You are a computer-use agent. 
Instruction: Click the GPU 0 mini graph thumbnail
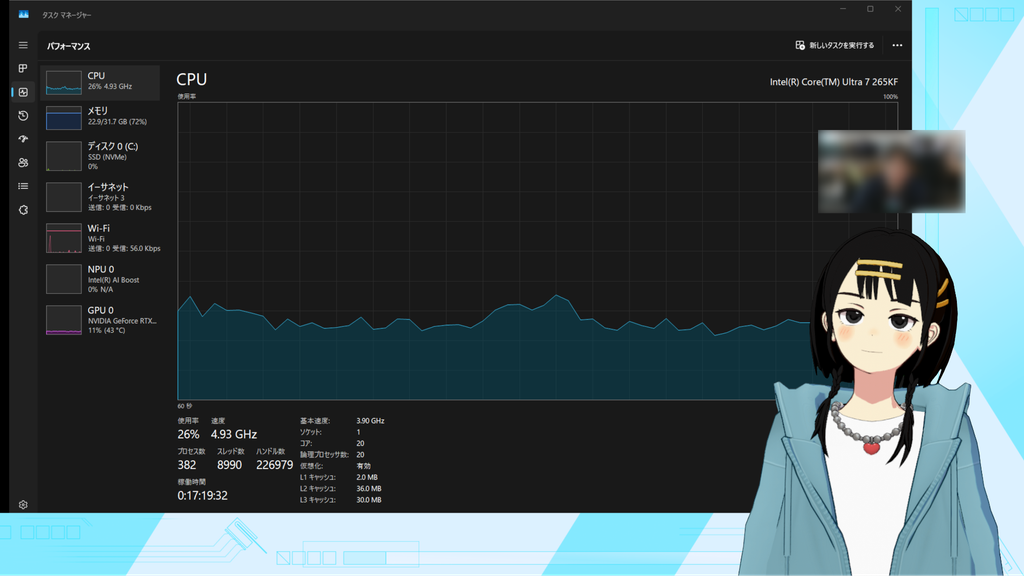click(63, 320)
